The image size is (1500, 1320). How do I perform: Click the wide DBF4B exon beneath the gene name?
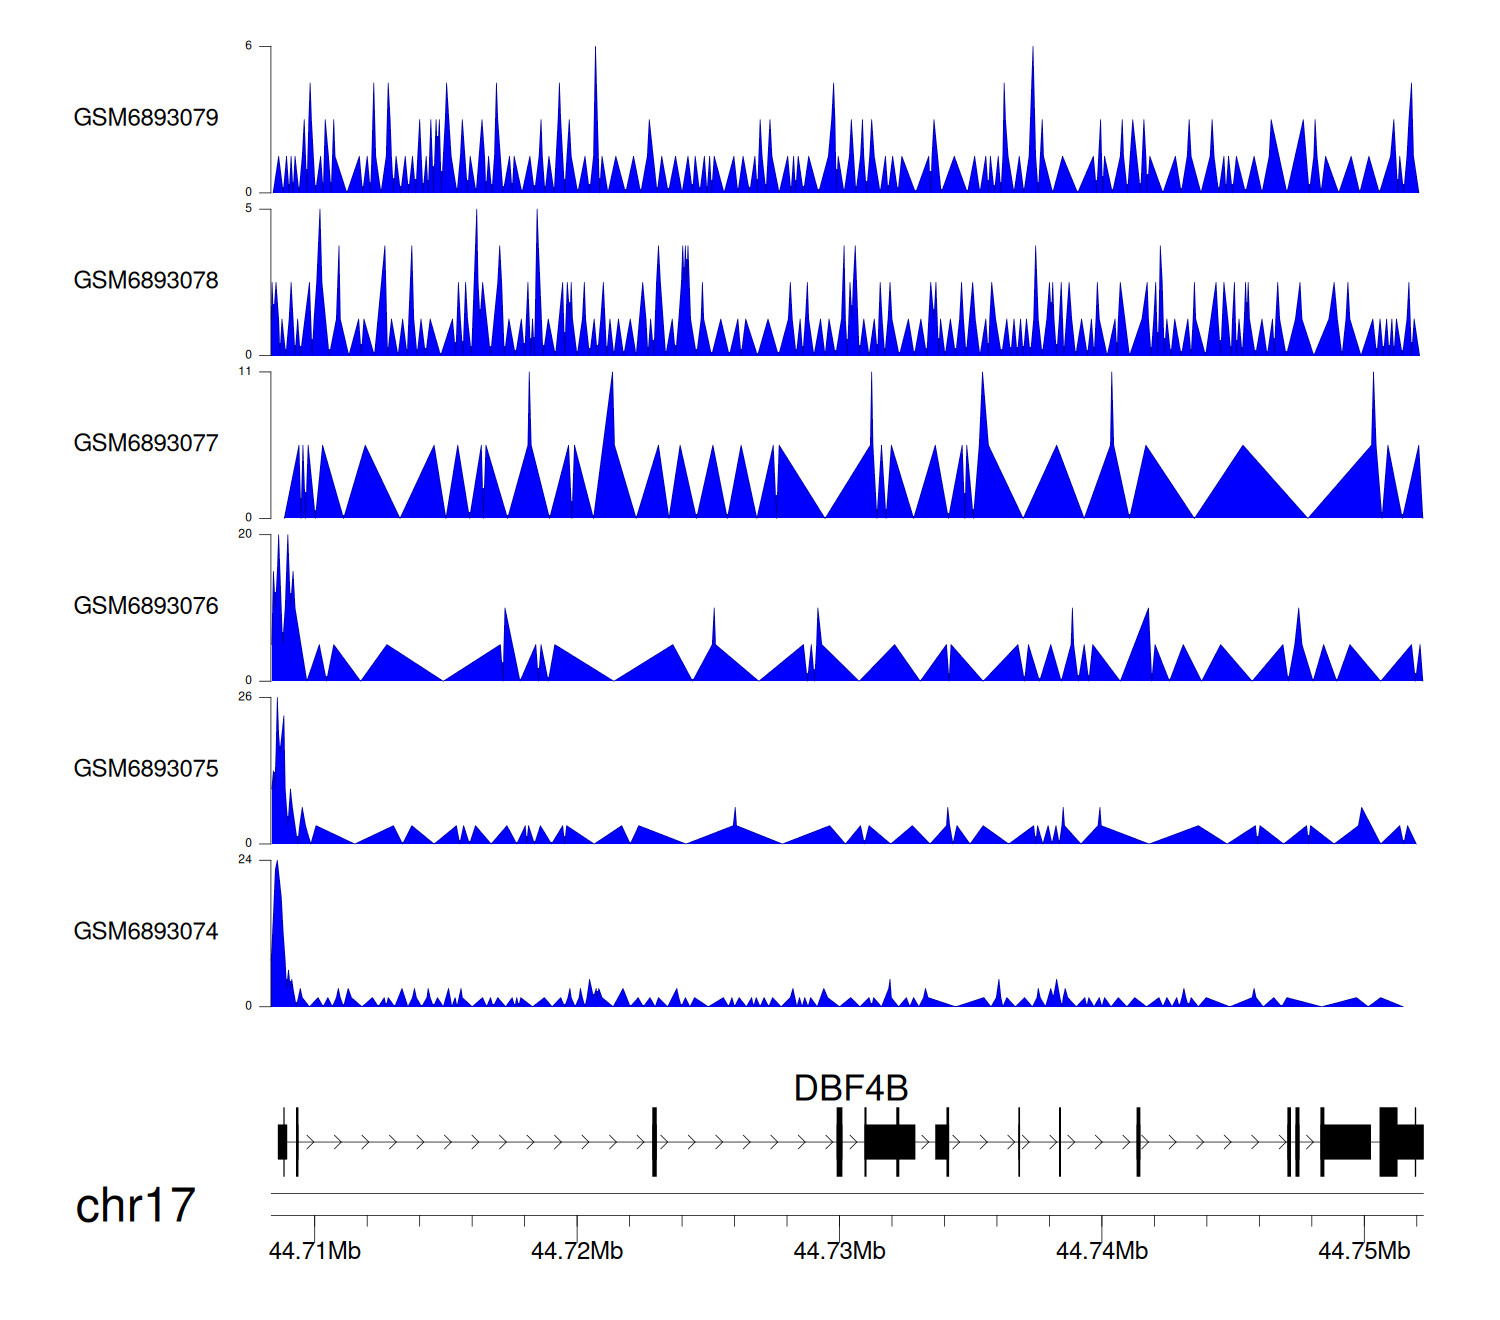point(889,1142)
